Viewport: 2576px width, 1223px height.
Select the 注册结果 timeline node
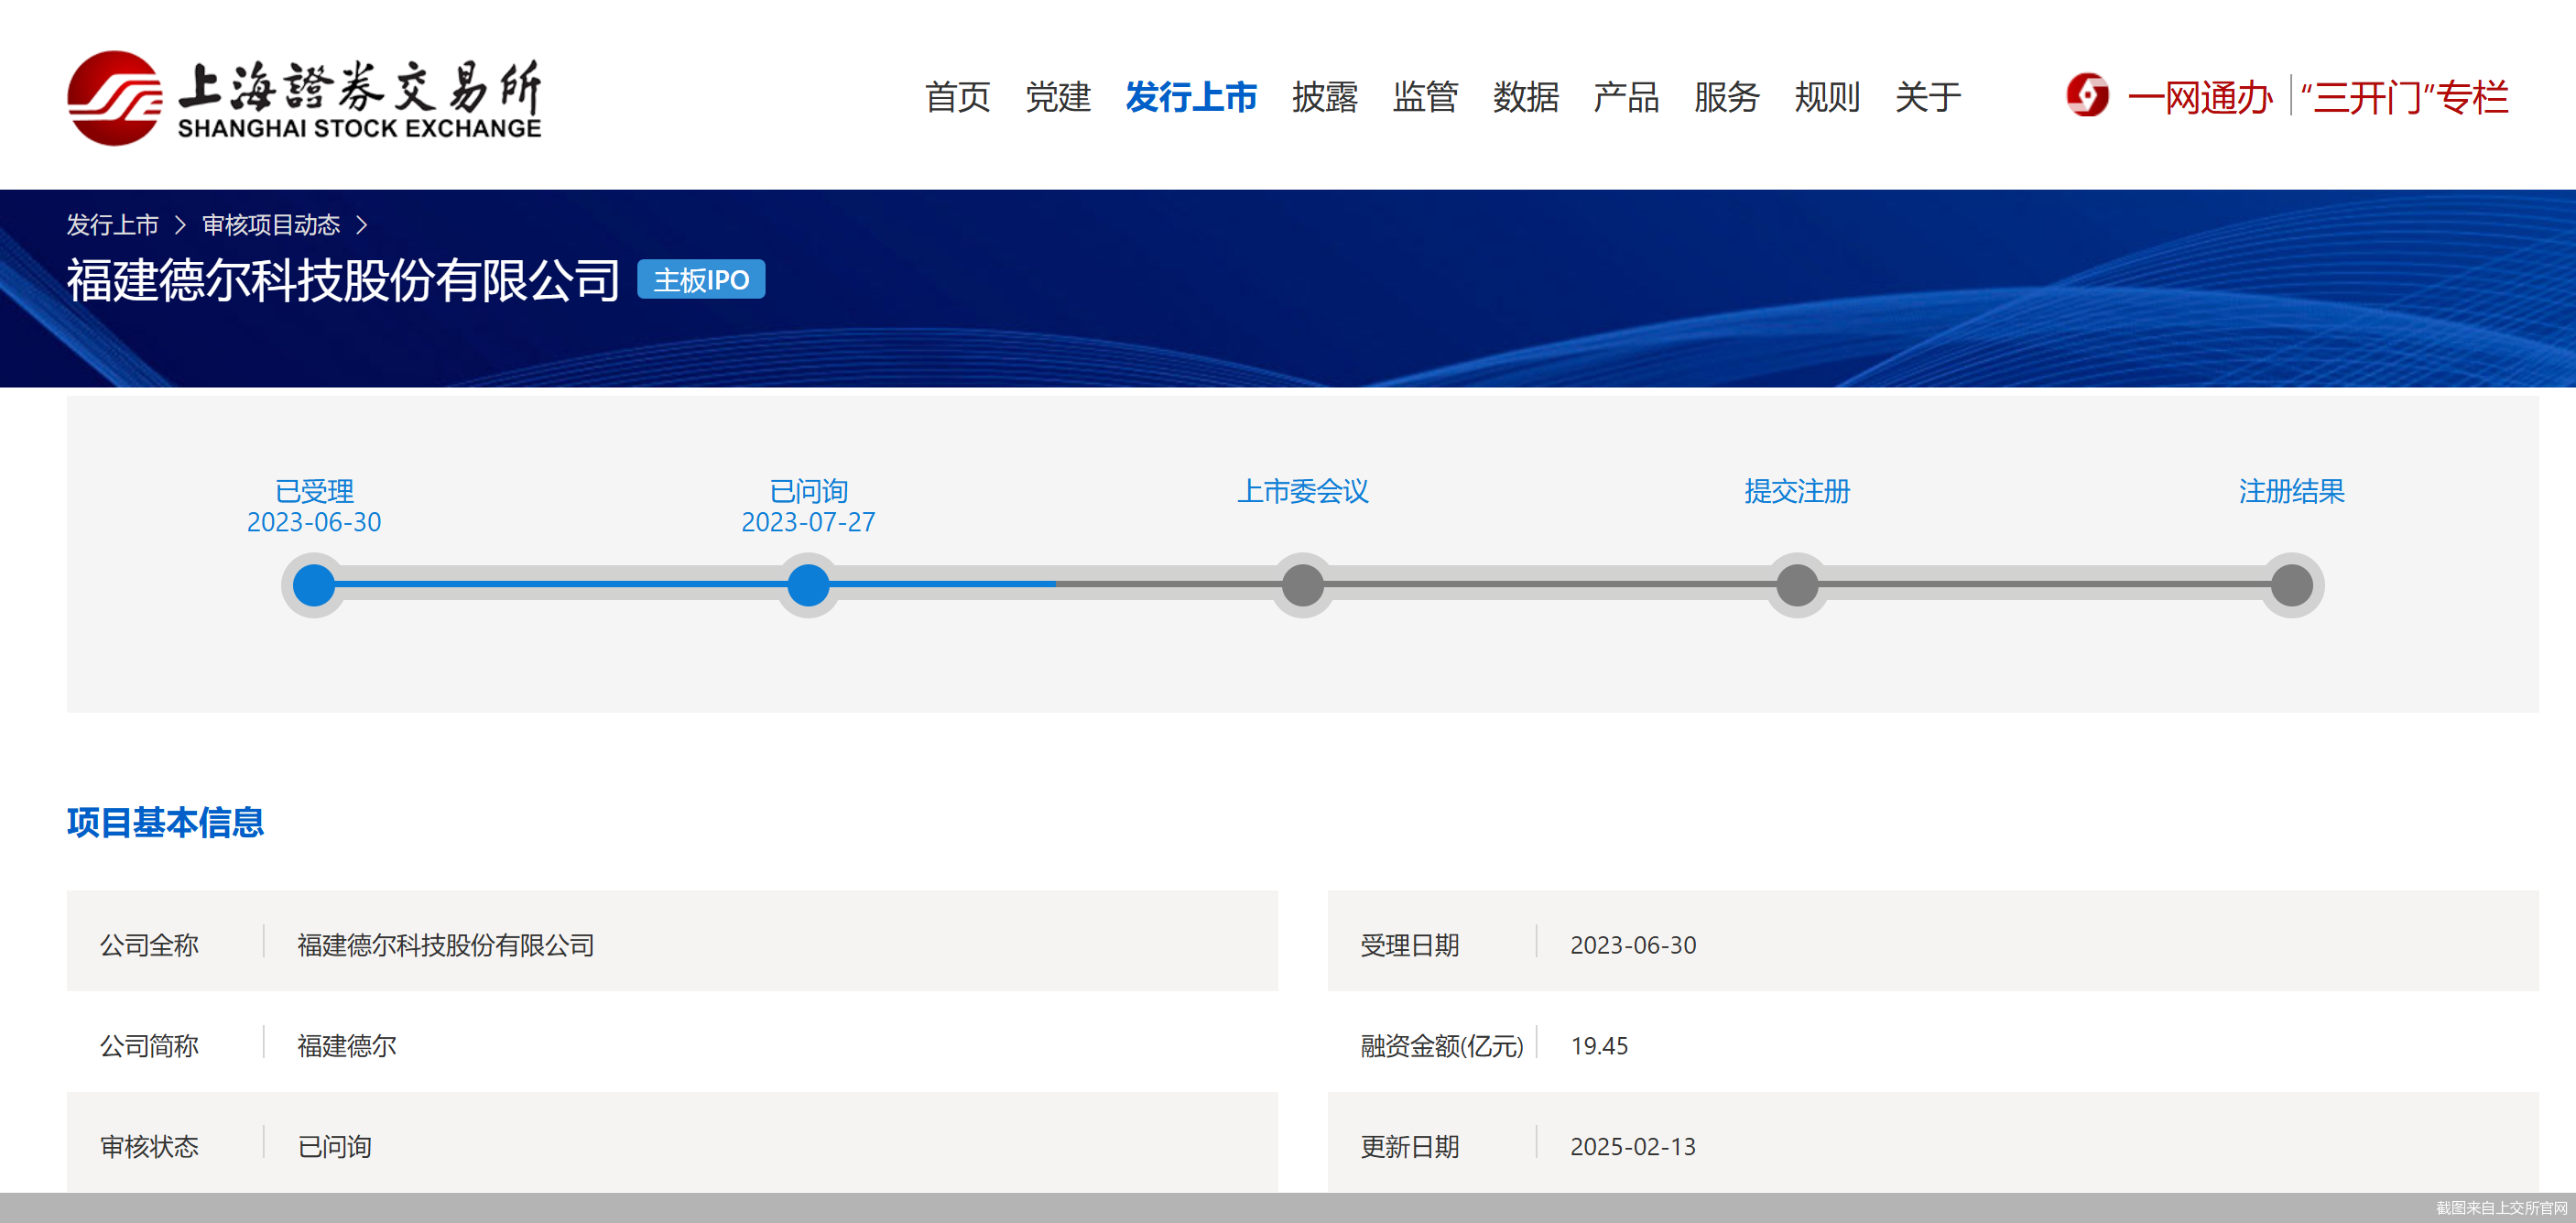point(2292,585)
